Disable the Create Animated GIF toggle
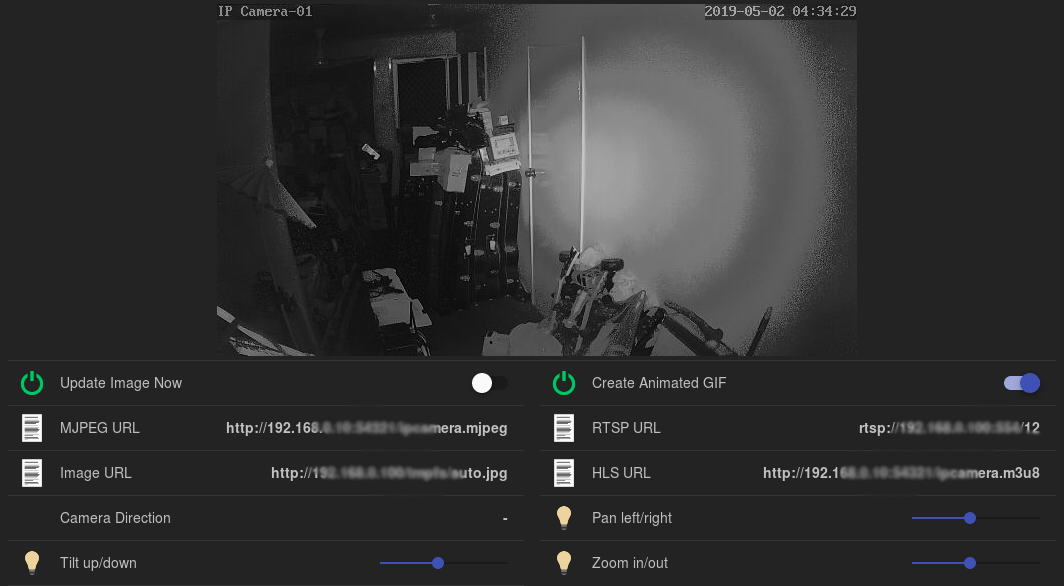Screen dimensions: 1064x586 1020,383
